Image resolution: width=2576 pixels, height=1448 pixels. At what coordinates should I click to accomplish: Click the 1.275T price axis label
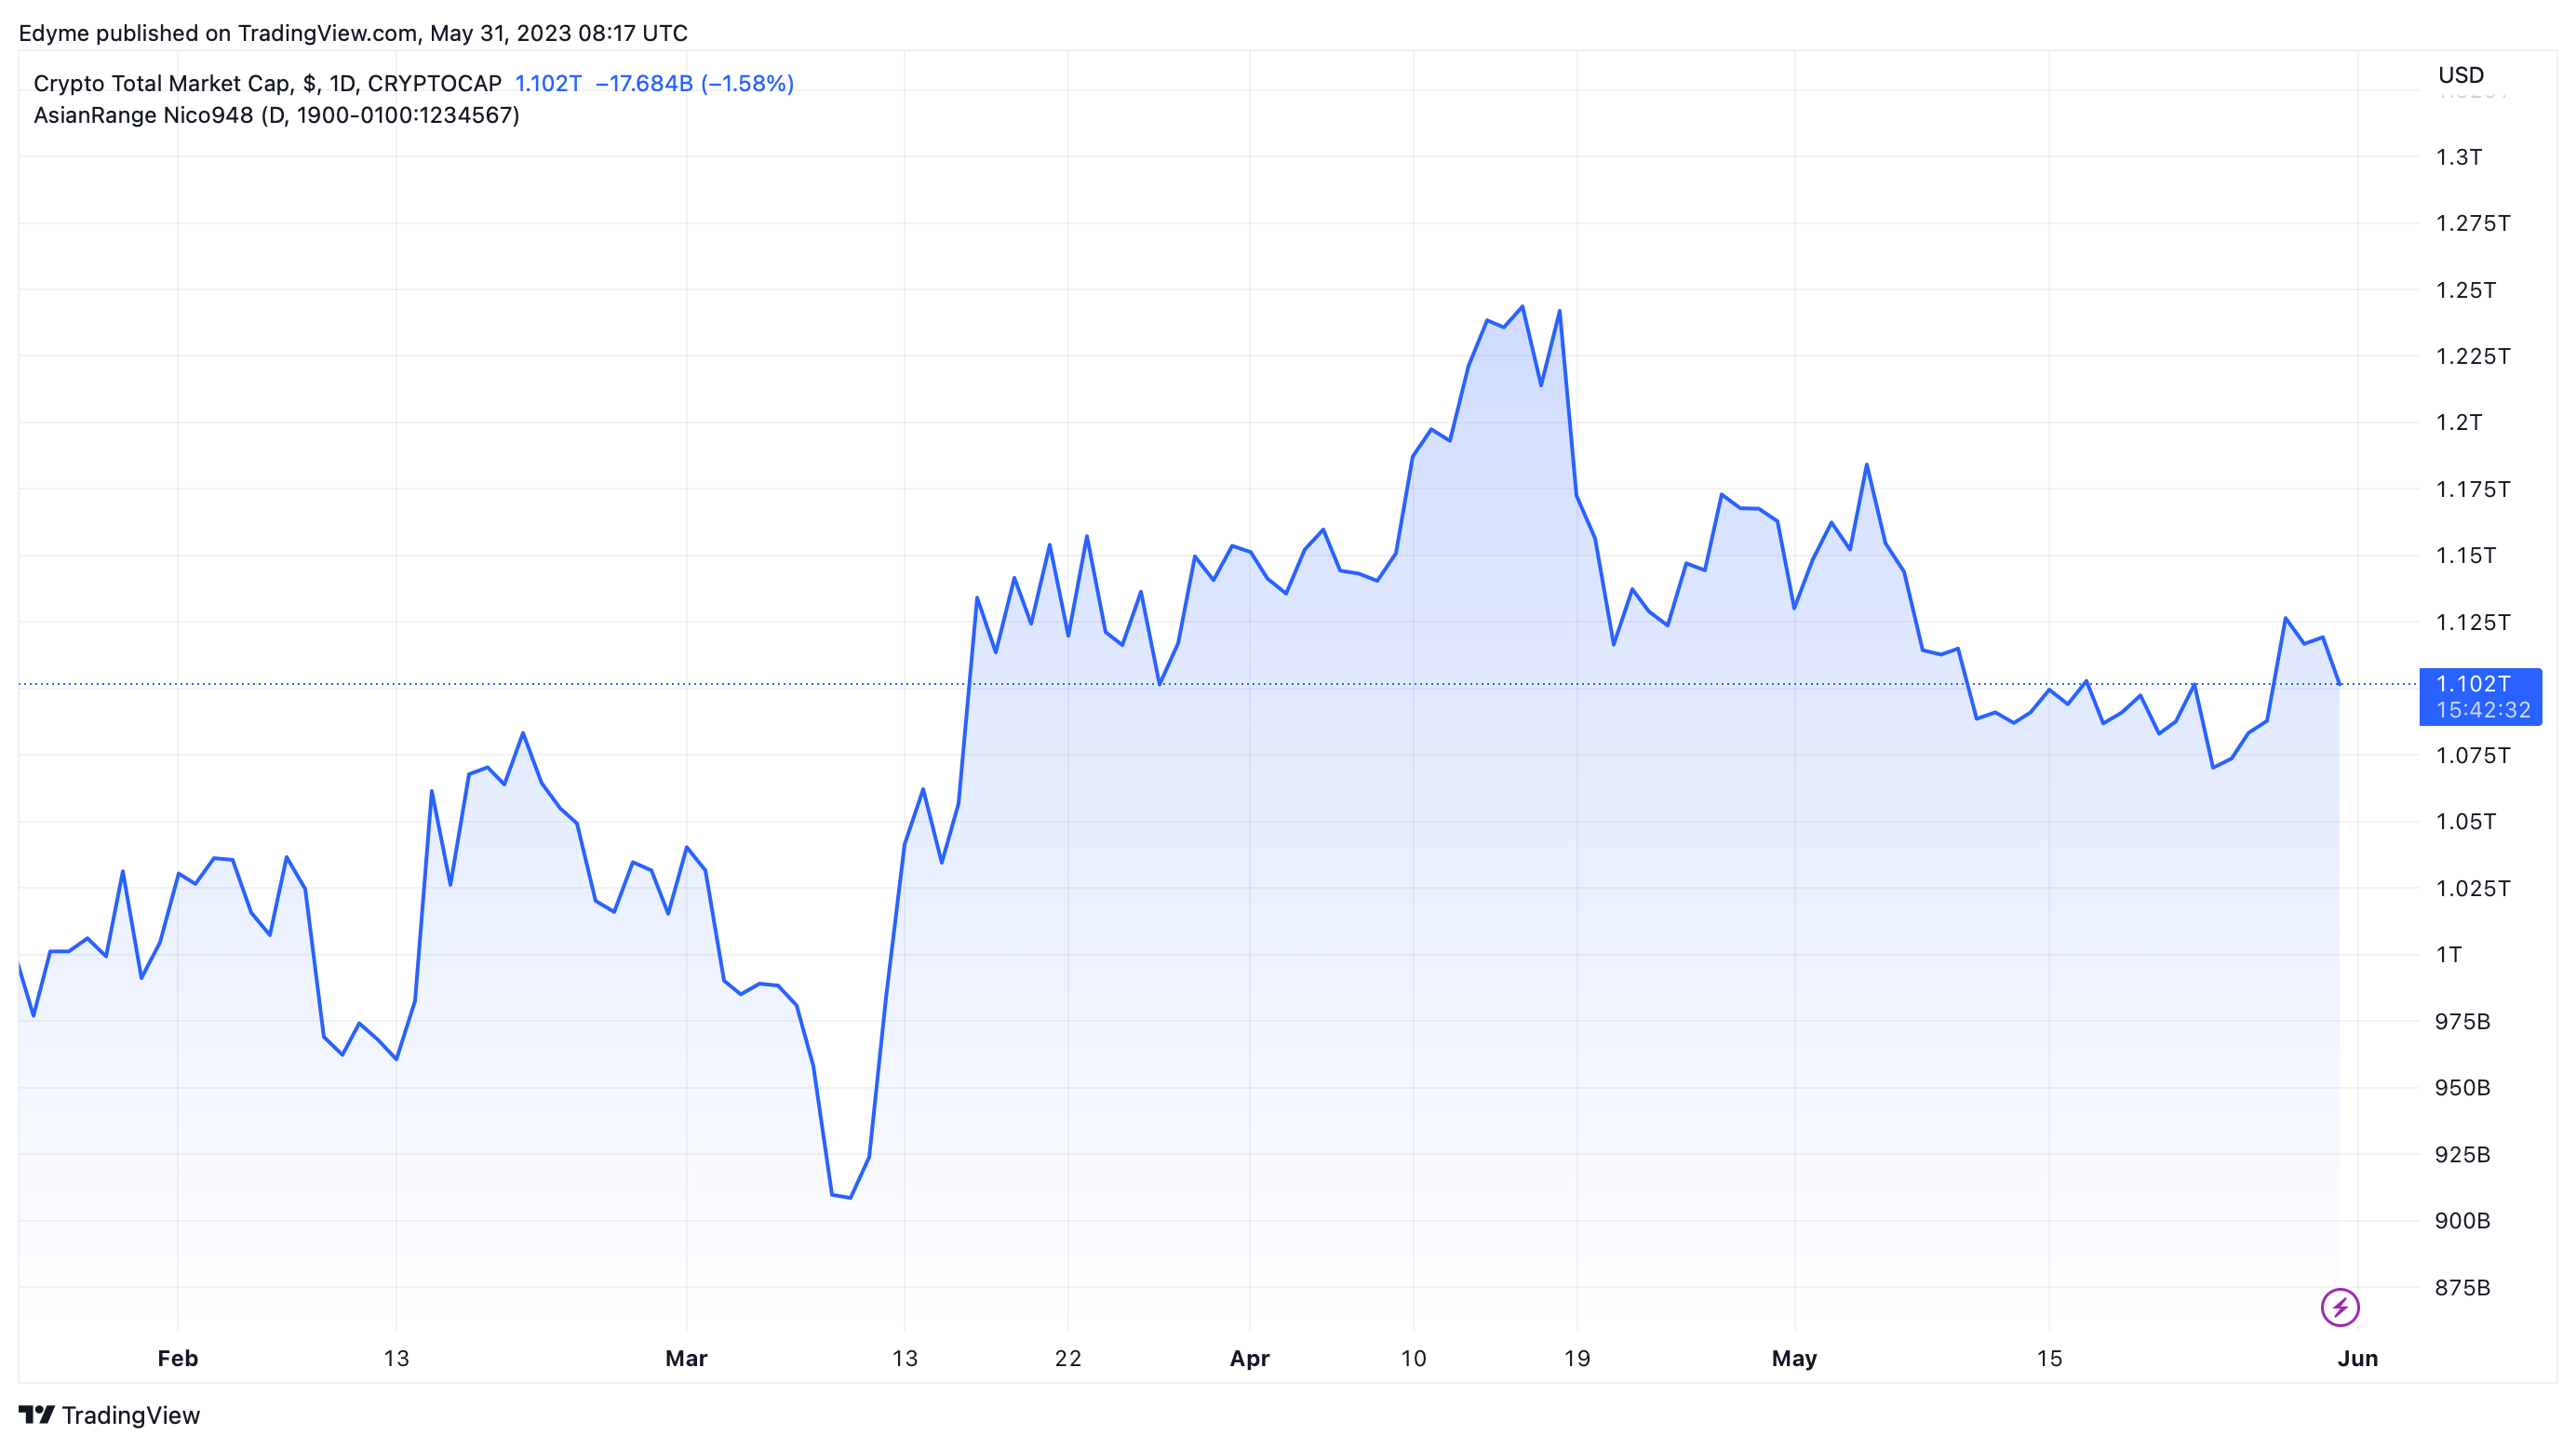(x=2472, y=223)
